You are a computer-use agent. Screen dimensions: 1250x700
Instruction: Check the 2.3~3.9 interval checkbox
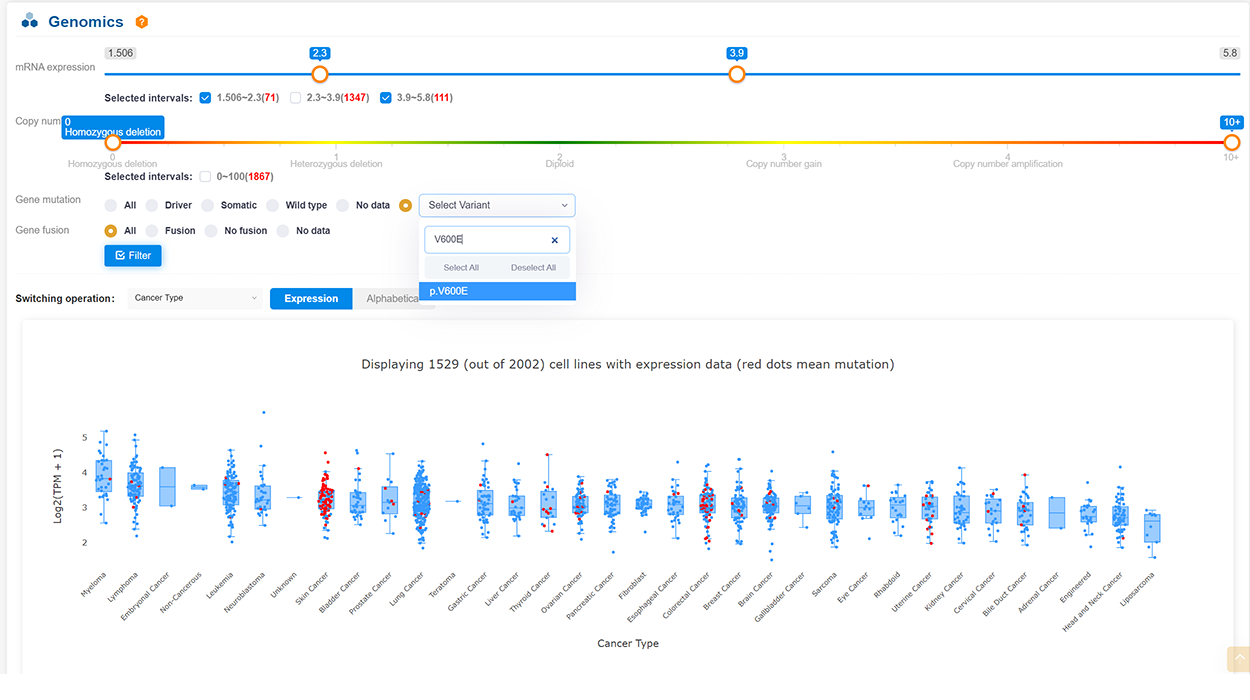(295, 98)
